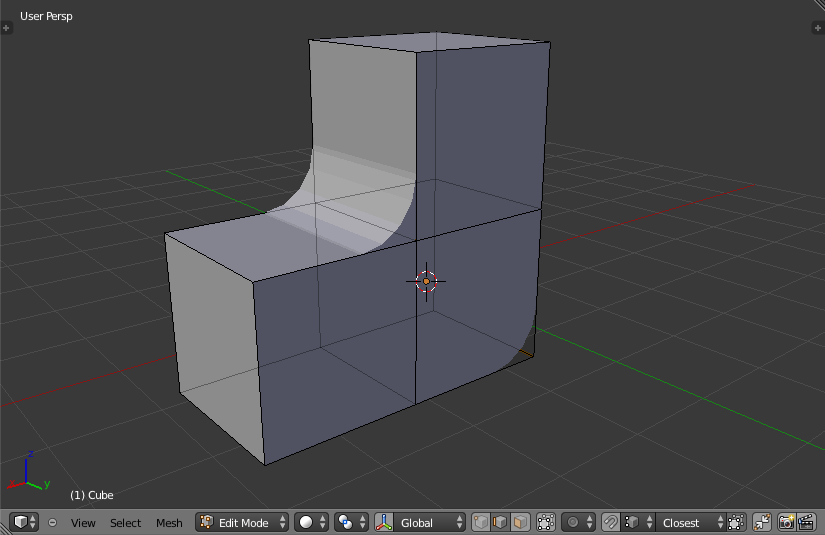Switch to edge select mode

click(x=500, y=522)
